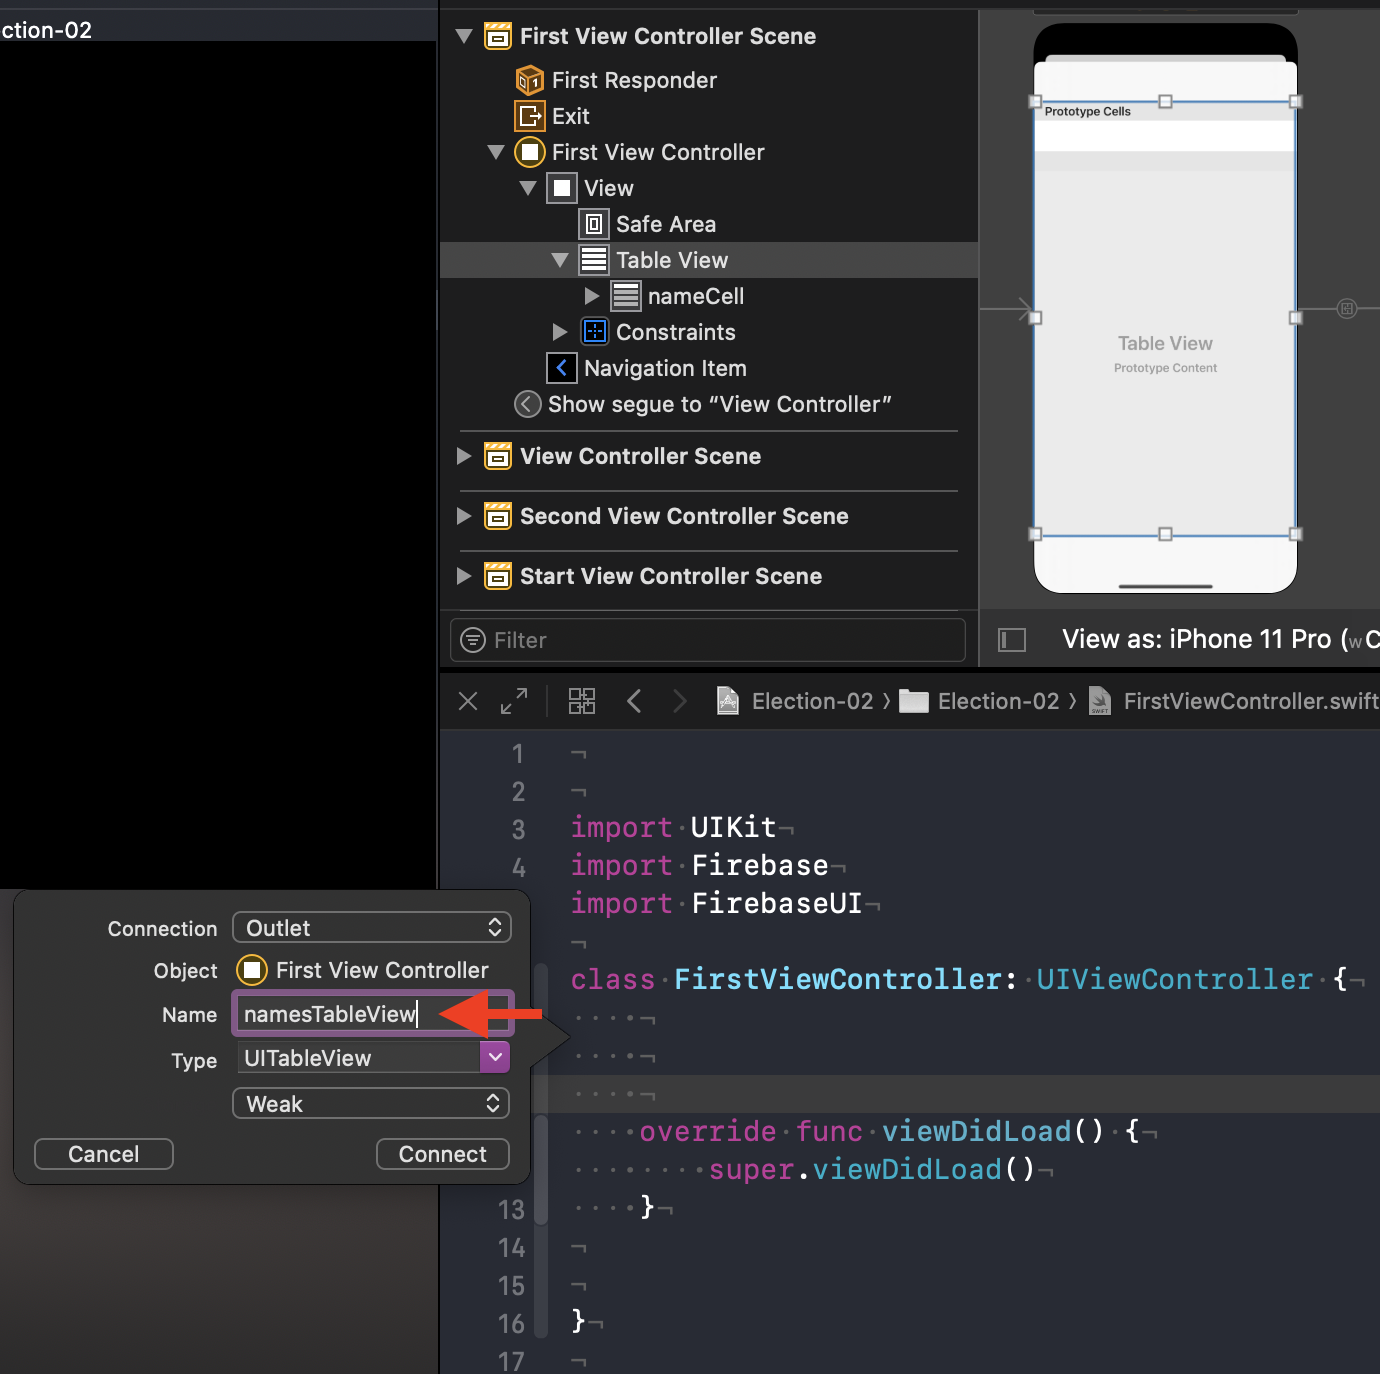Expand View Controller Scene

coord(464,456)
